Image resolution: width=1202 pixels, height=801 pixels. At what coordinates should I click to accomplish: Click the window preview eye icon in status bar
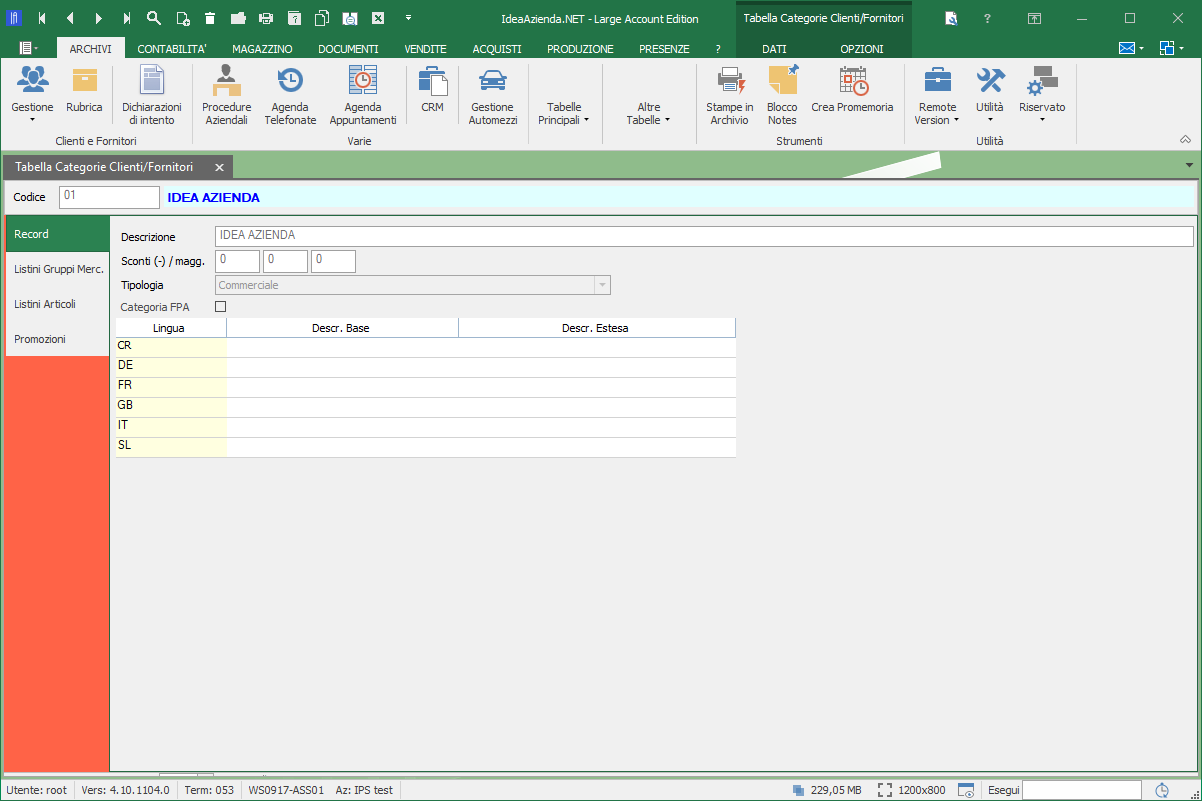(966, 790)
